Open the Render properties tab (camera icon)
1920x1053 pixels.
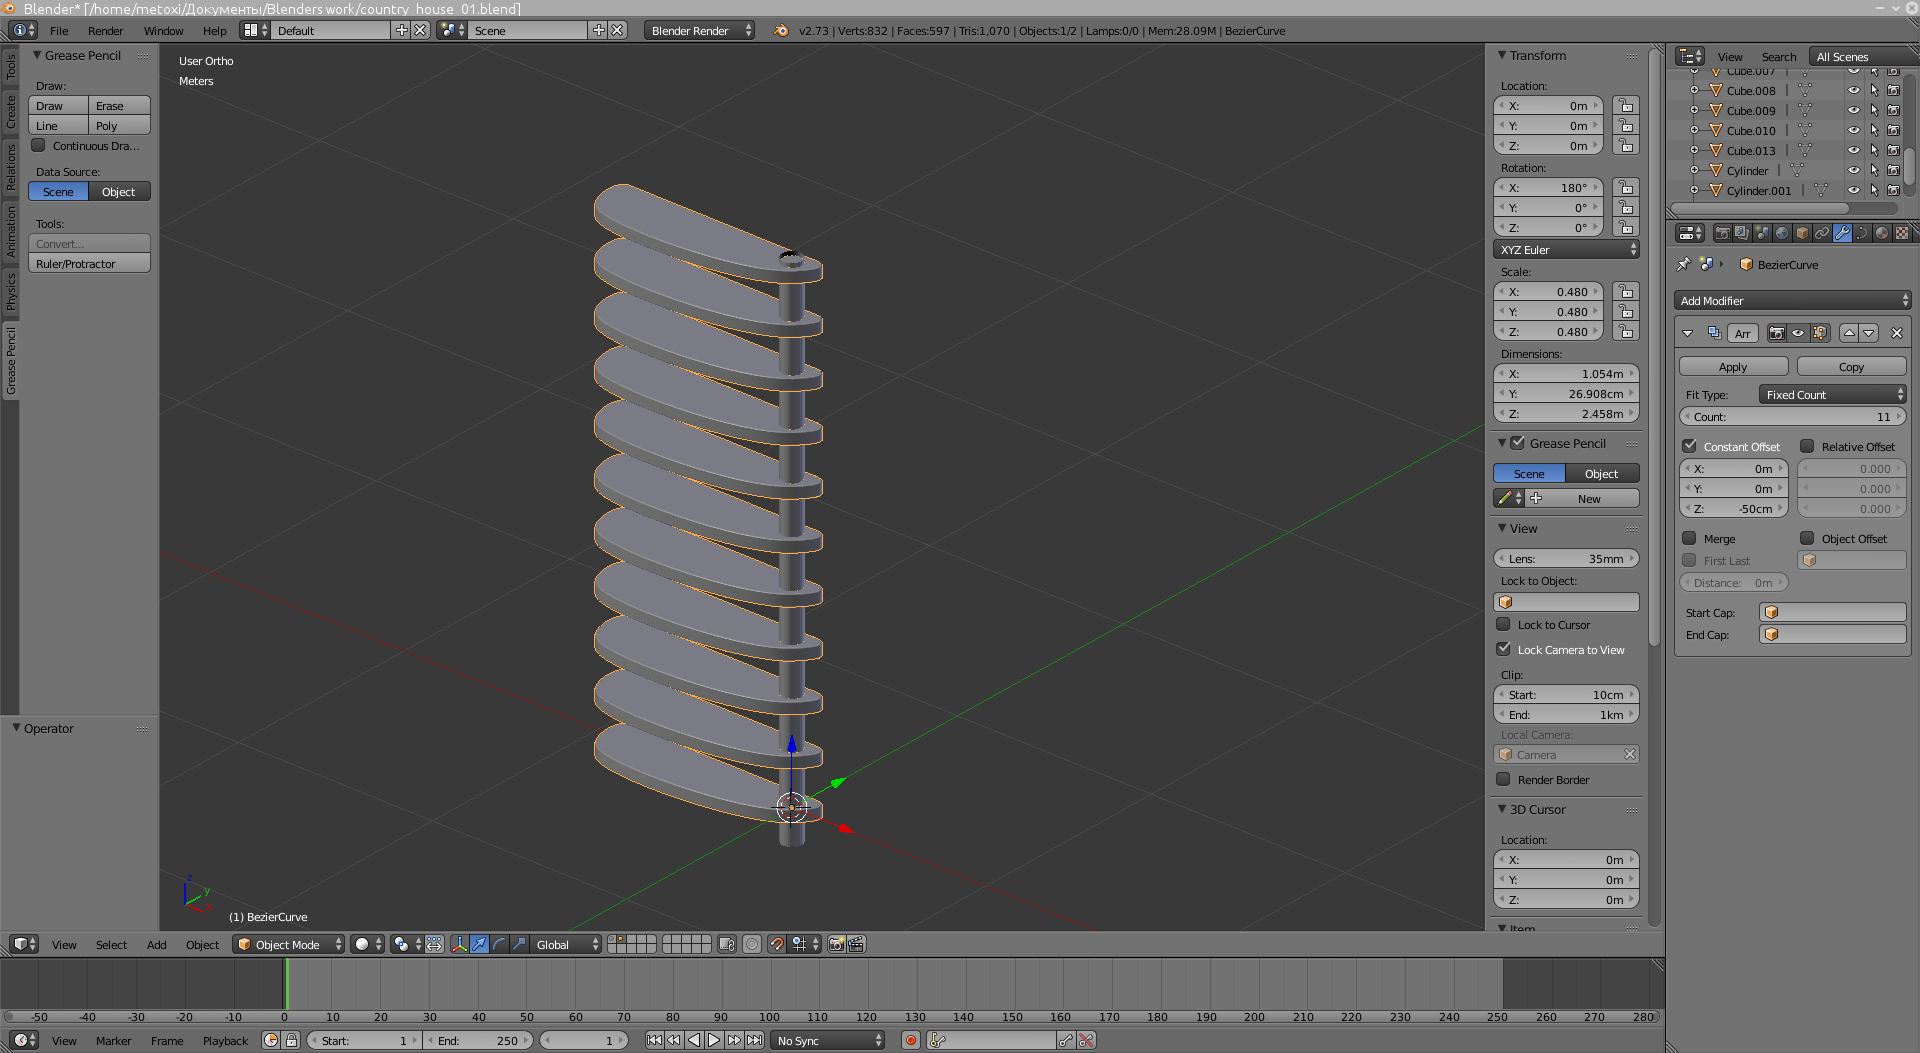(1722, 233)
